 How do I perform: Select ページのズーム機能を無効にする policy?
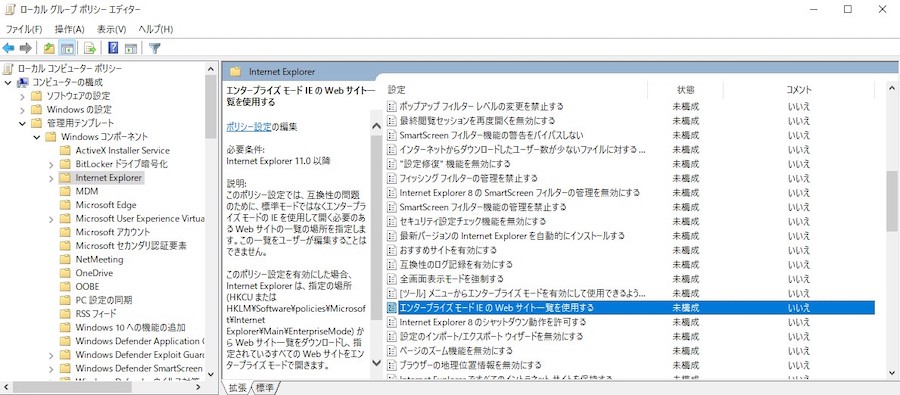click(456, 351)
